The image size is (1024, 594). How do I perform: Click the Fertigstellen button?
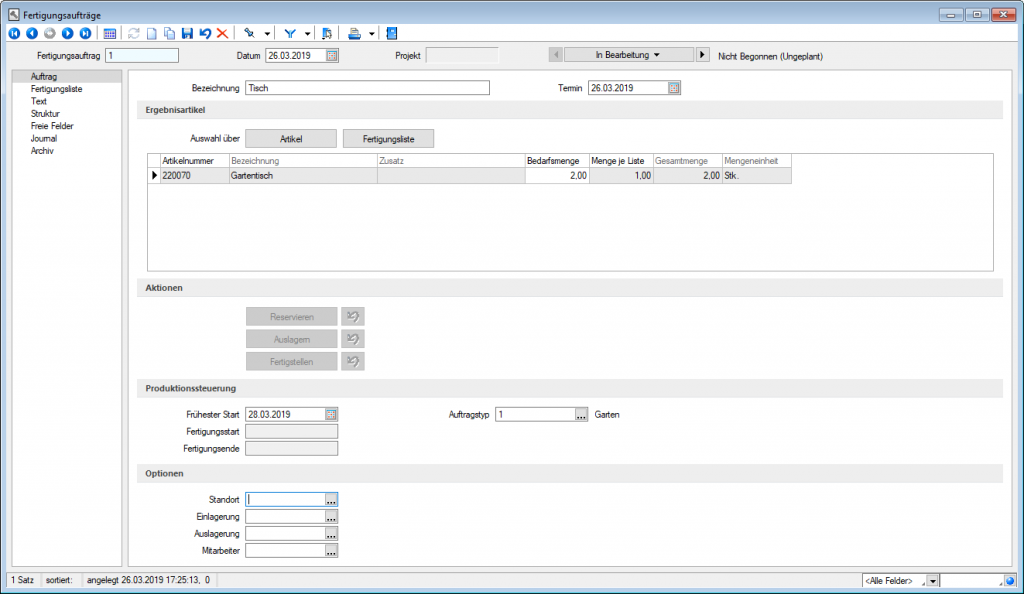click(x=292, y=362)
